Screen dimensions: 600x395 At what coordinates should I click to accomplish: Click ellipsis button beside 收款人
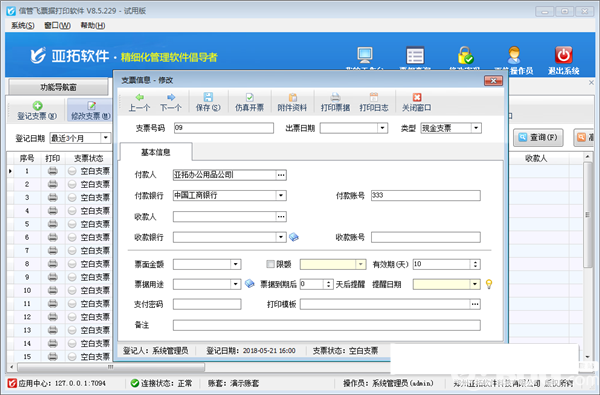281,217
